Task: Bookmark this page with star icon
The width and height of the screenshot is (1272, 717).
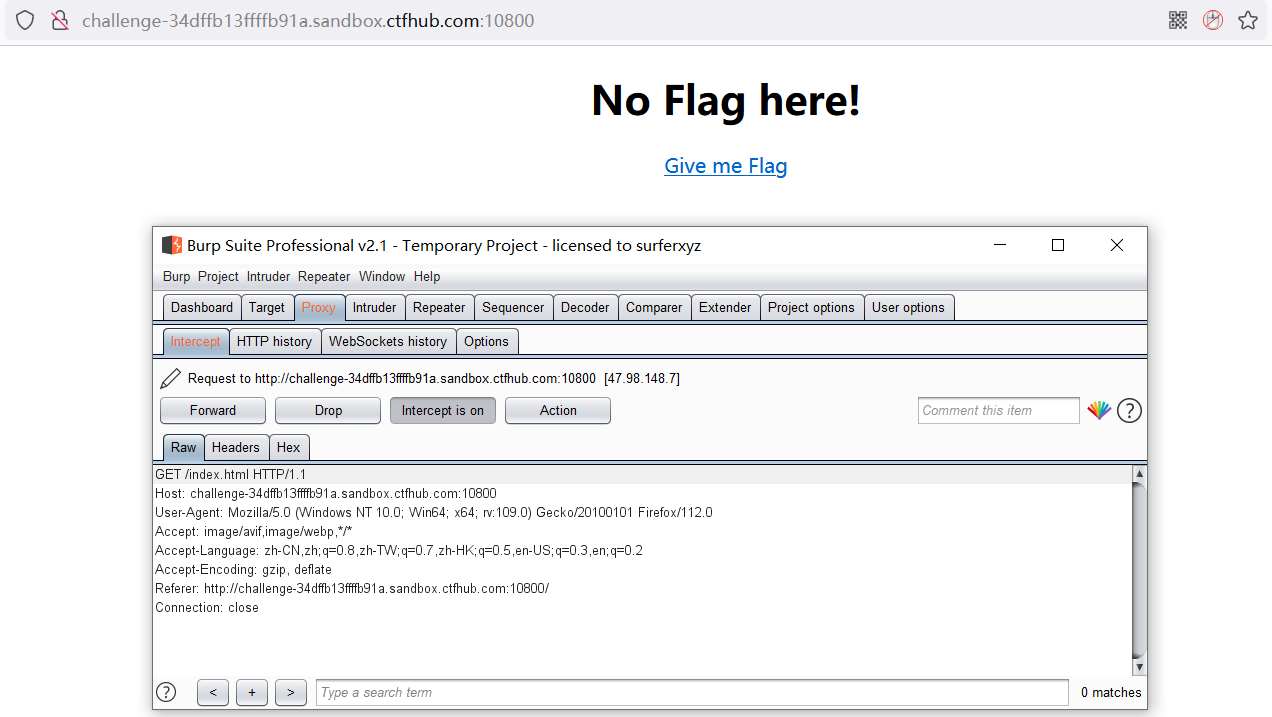Action: [1248, 20]
